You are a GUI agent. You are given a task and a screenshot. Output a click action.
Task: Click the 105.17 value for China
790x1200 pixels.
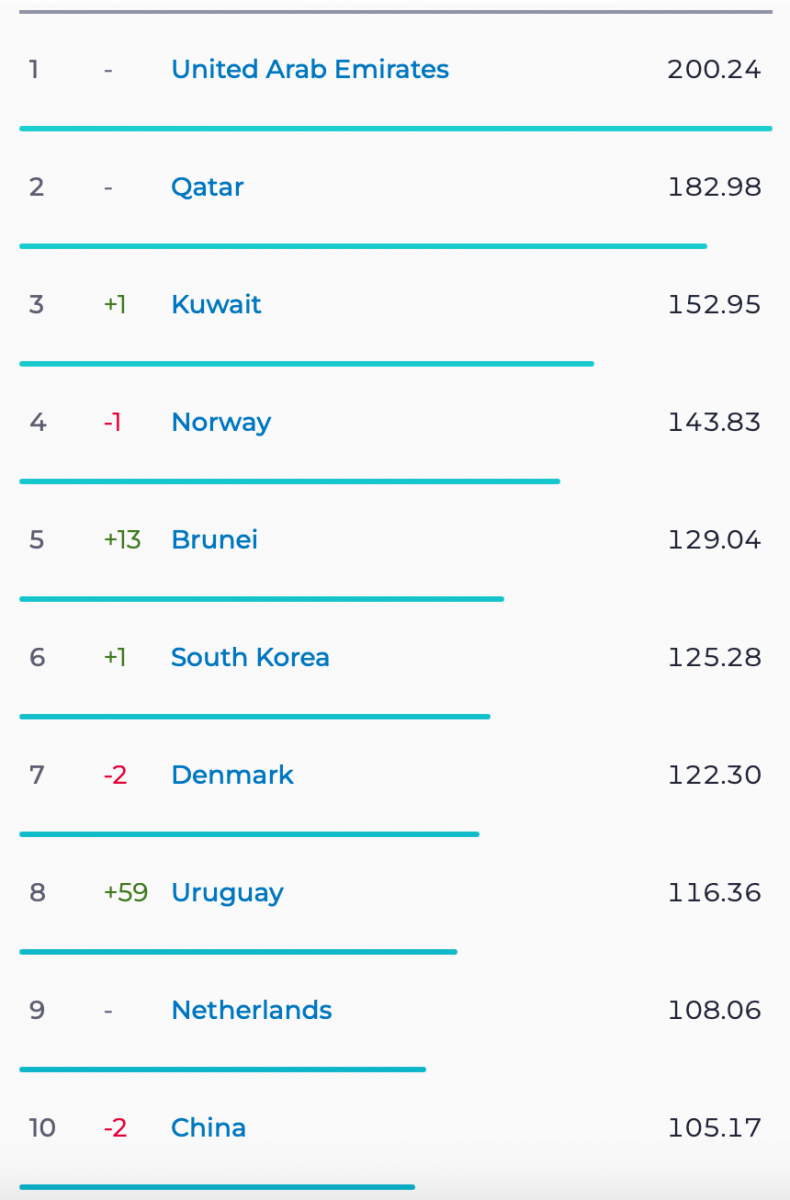point(714,1128)
